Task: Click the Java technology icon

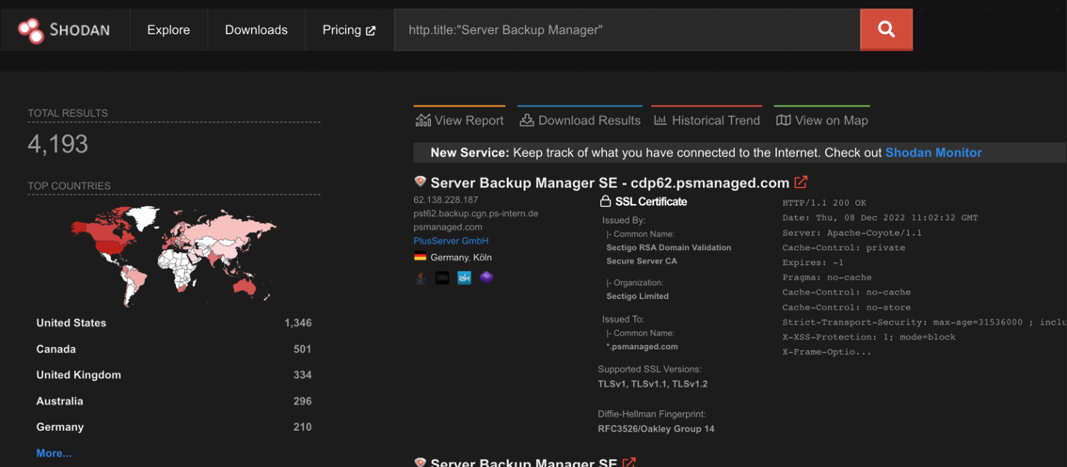Action: (421, 278)
